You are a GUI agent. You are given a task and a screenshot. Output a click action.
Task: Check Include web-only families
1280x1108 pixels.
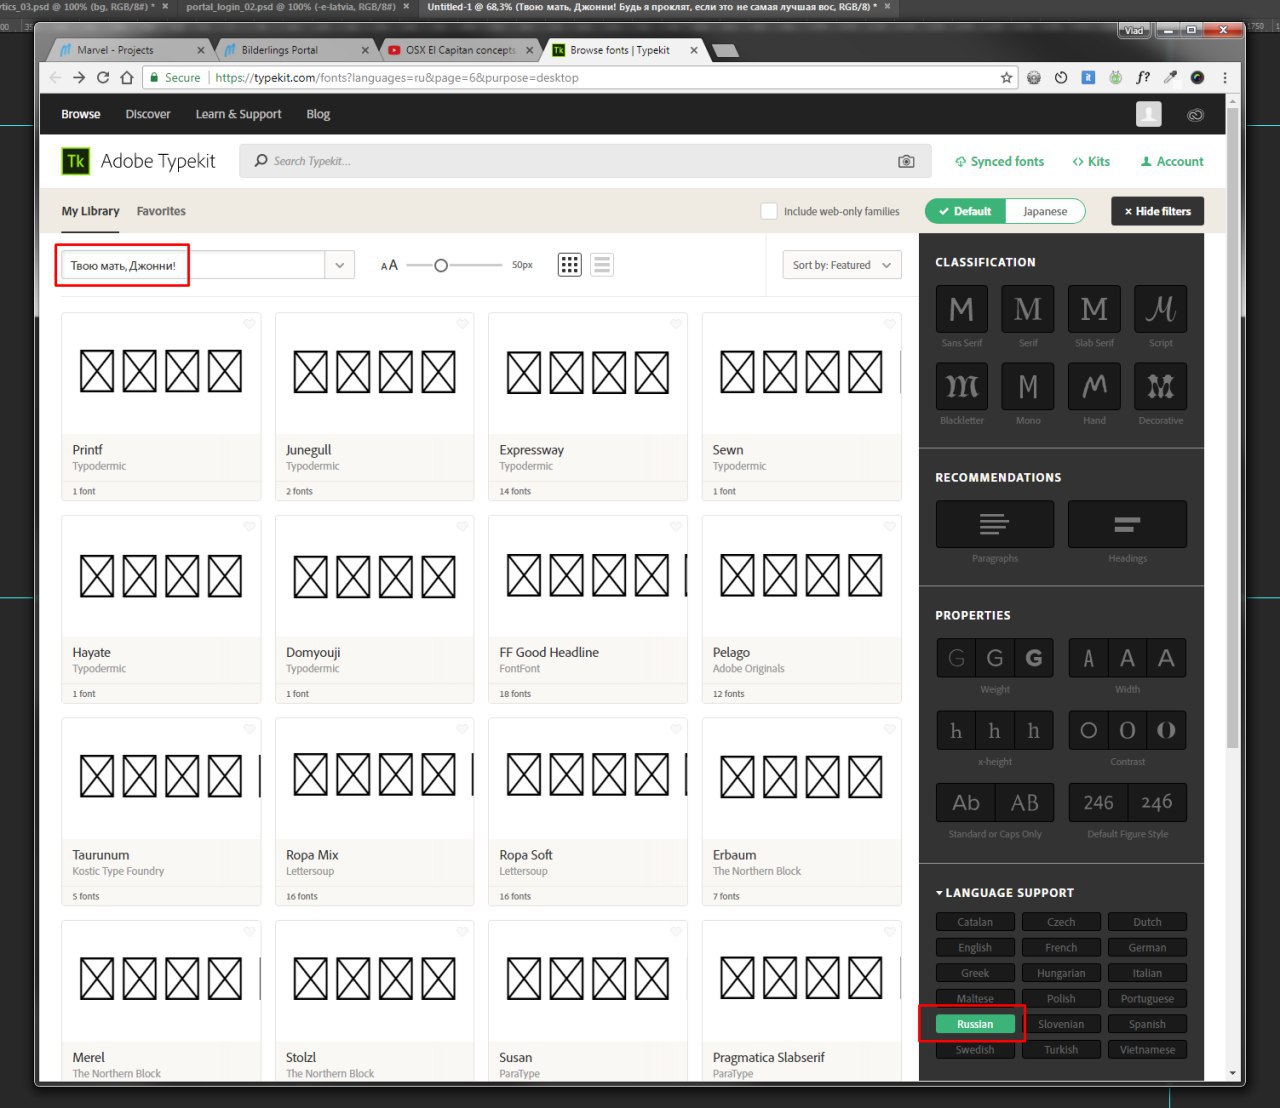(x=768, y=211)
